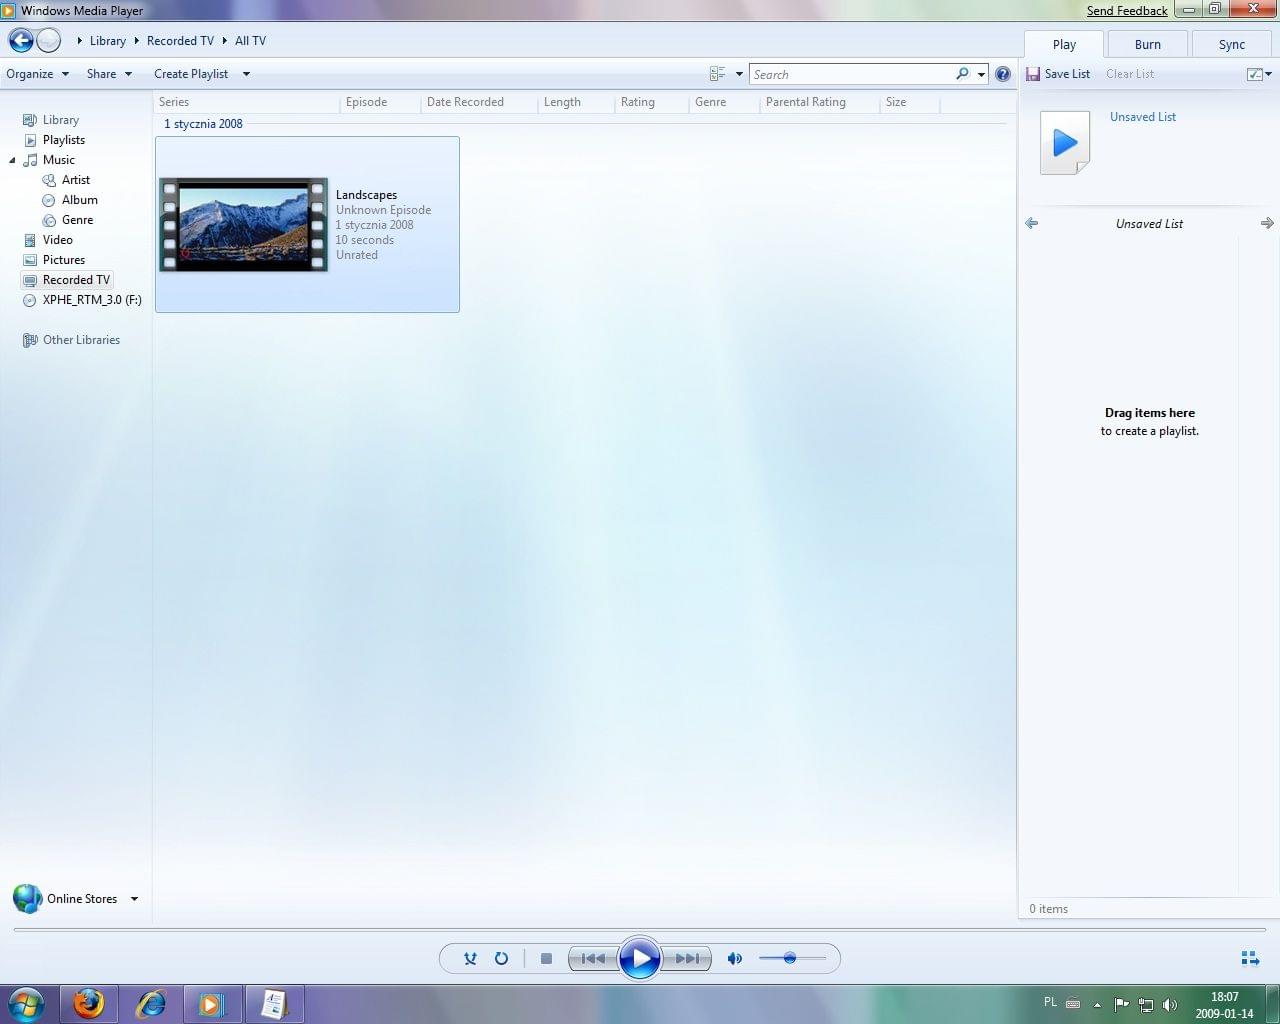Sort by Parental Rating column header
The width and height of the screenshot is (1280, 1024).
pyautogui.click(x=819, y=102)
